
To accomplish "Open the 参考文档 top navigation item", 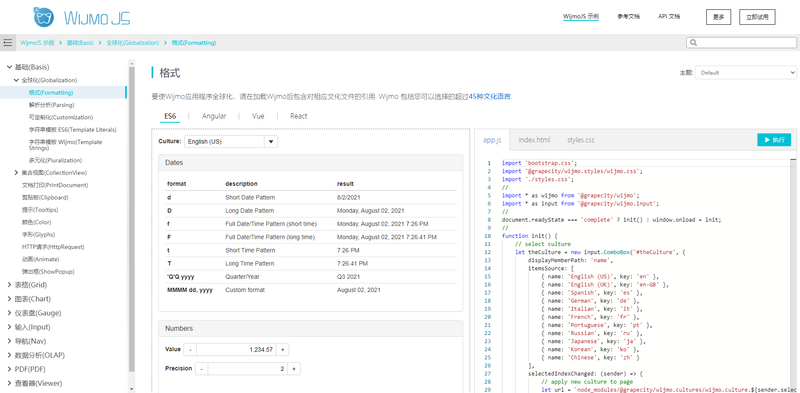I will [x=628, y=17].
